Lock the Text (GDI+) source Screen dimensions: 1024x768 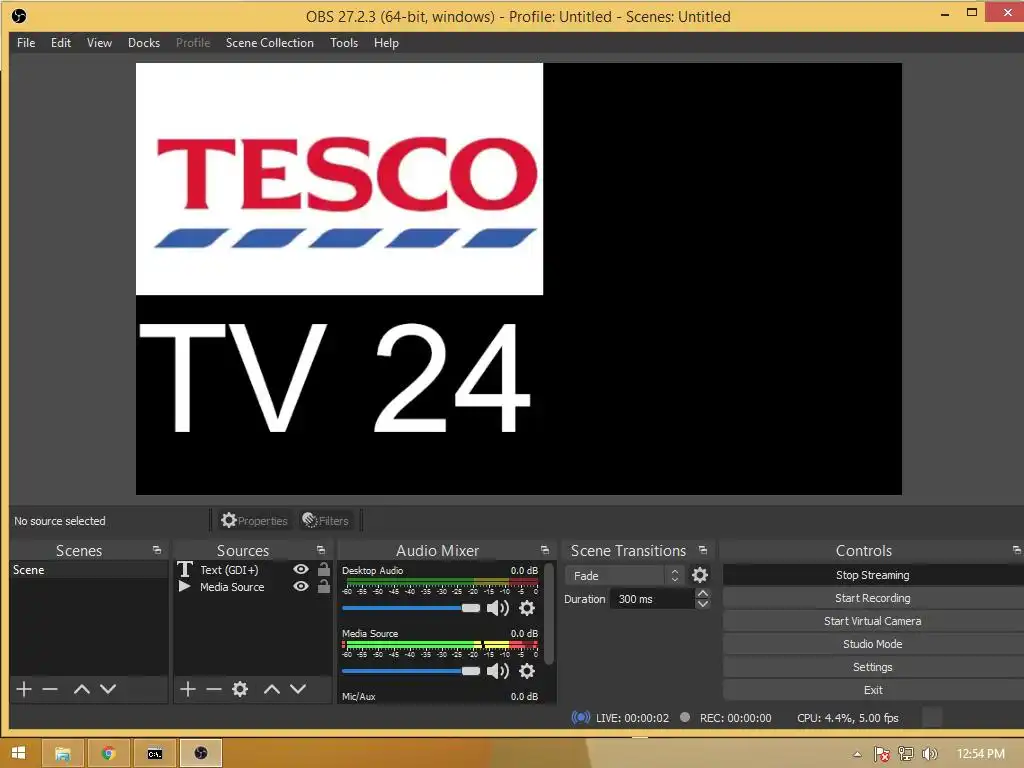click(x=323, y=569)
